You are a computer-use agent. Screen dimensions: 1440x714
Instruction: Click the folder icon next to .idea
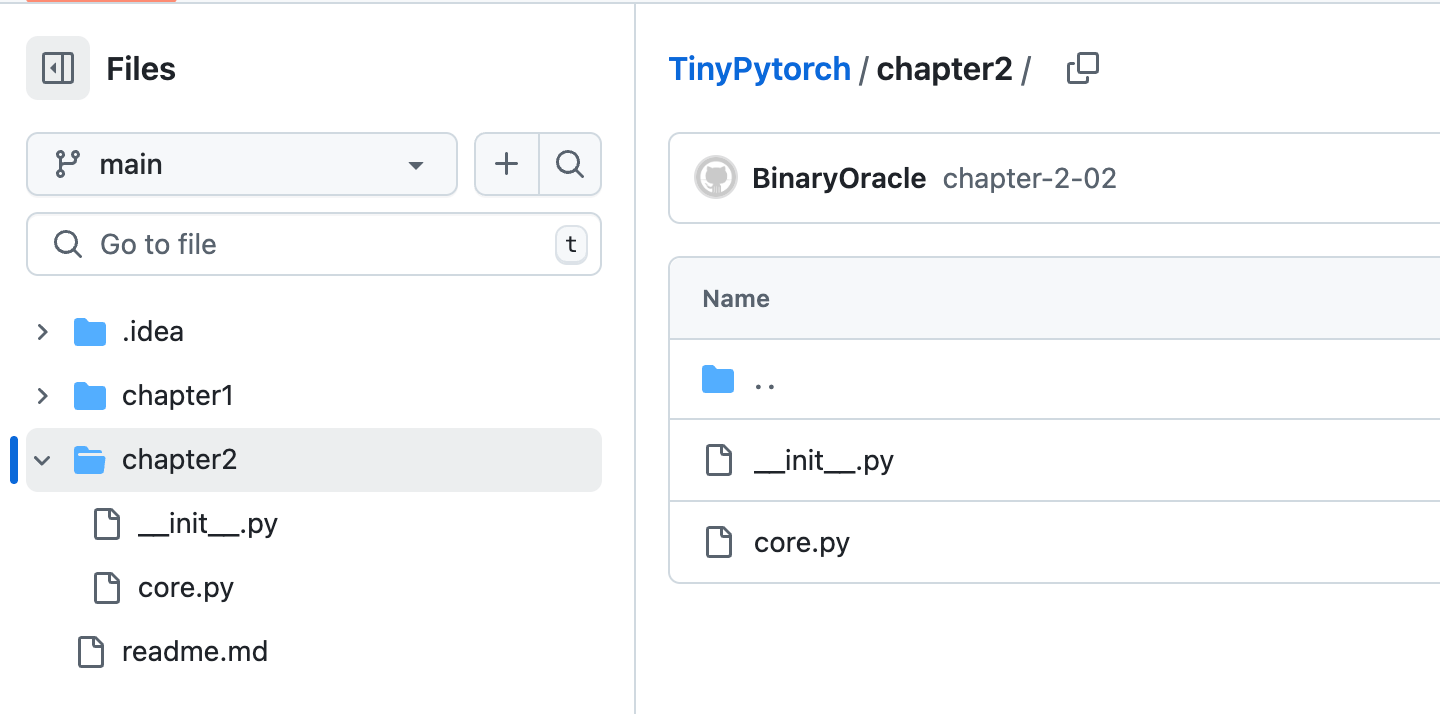pyautogui.click(x=90, y=332)
